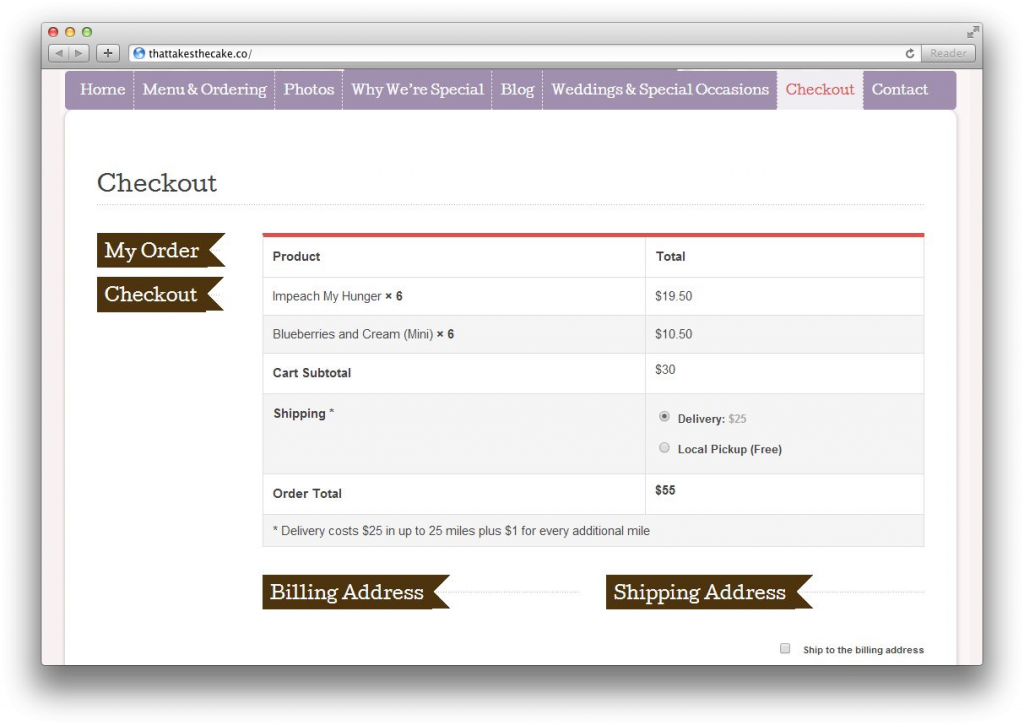The image size is (1024, 725).
Task: Click the globe site icon in address bar
Action: coord(139,53)
